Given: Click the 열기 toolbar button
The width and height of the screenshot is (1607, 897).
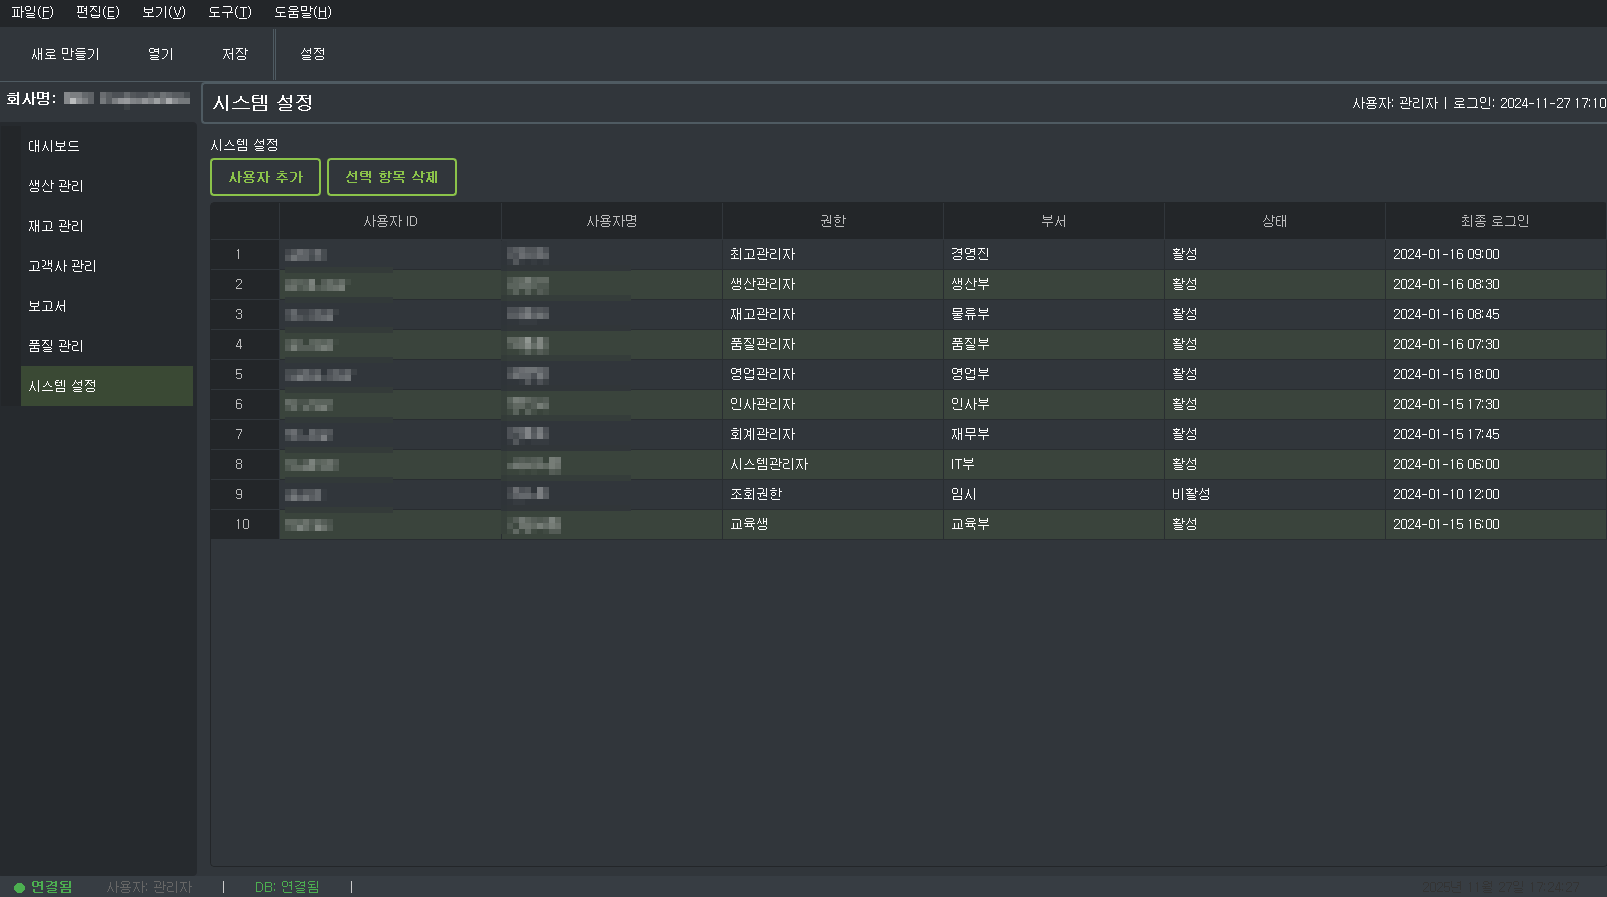Looking at the screenshot, I should click(x=160, y=54).
